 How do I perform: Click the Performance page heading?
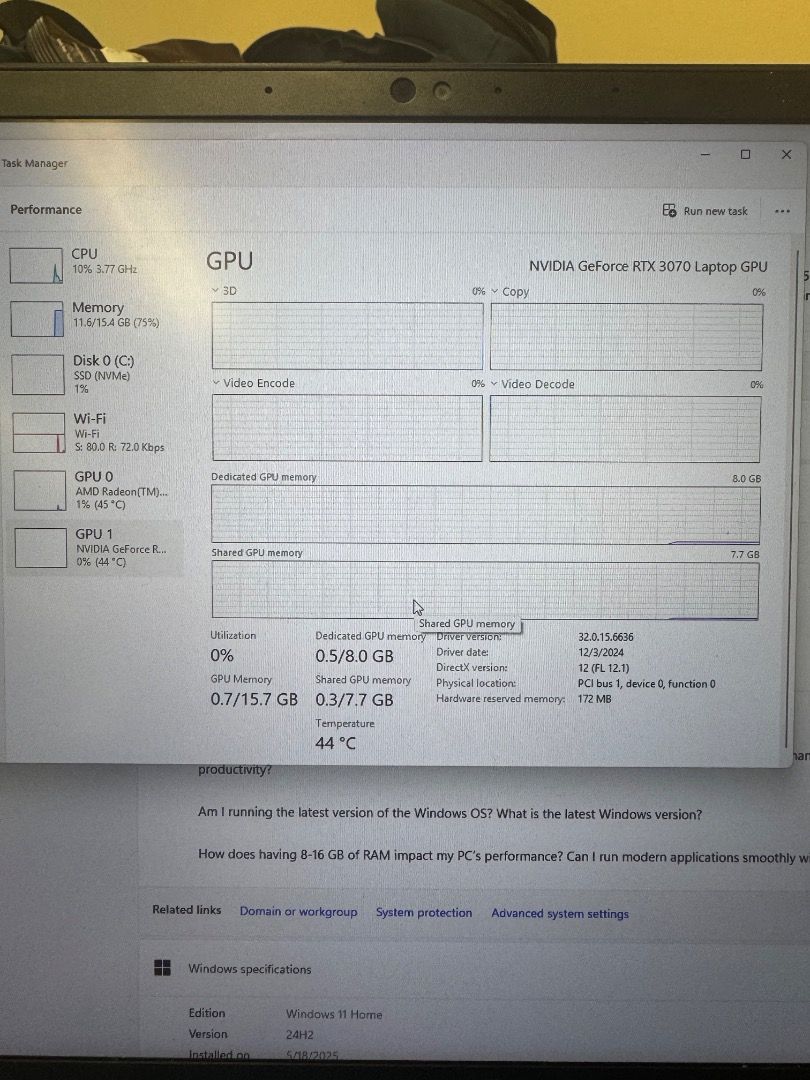coord(45,209)
